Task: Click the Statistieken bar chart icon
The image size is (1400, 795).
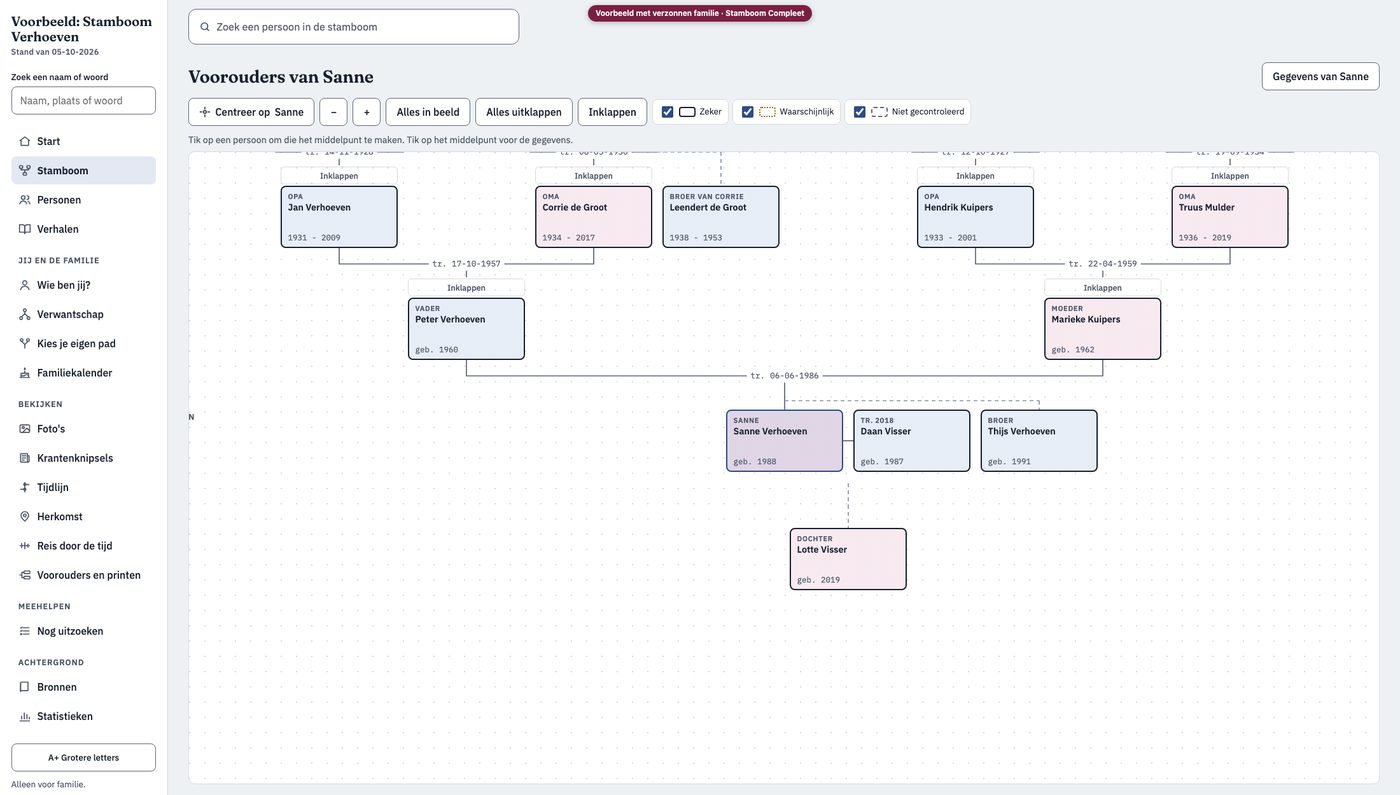Action: click(x=25, y=717)
